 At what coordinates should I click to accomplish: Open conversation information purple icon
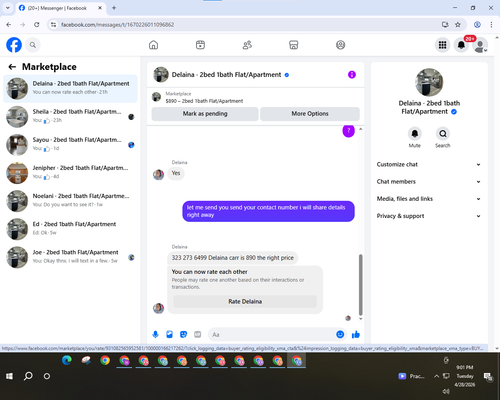[x=352, y=75]
